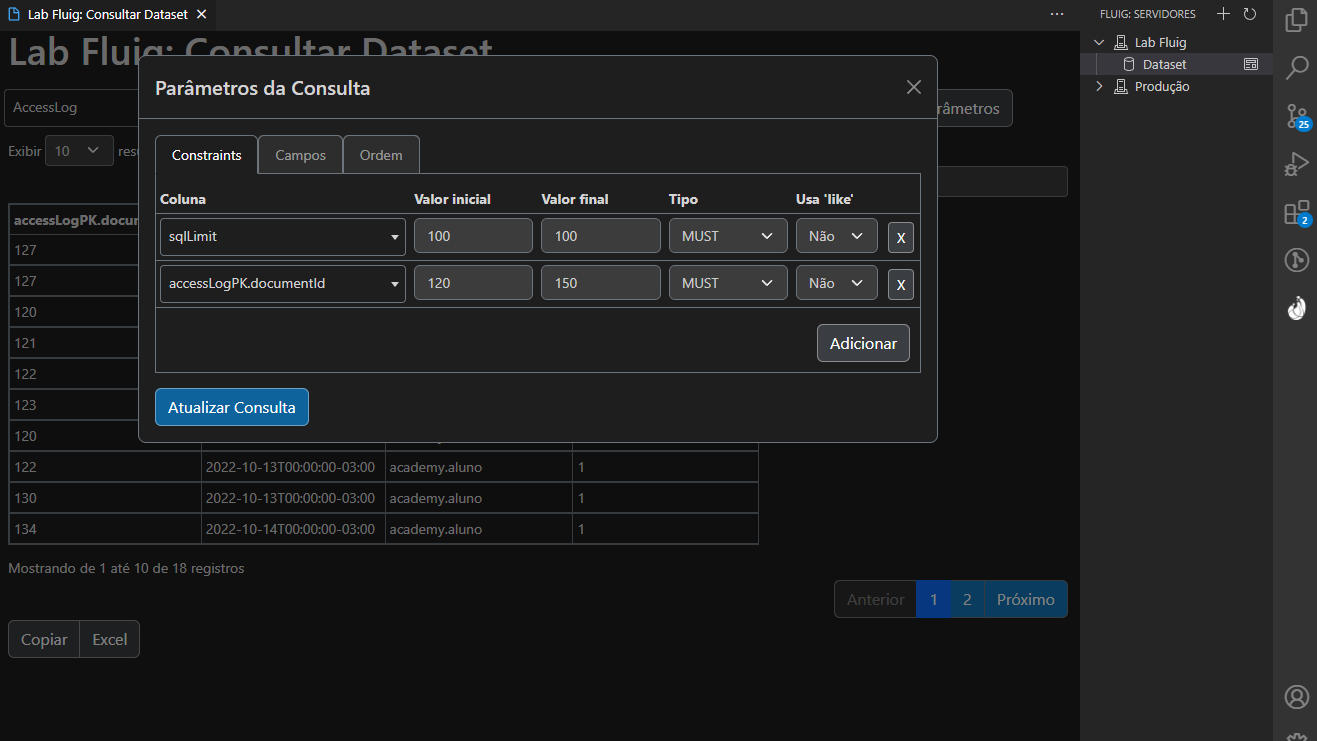Click the AccessLog dataset name field

(x=72, y=108)
